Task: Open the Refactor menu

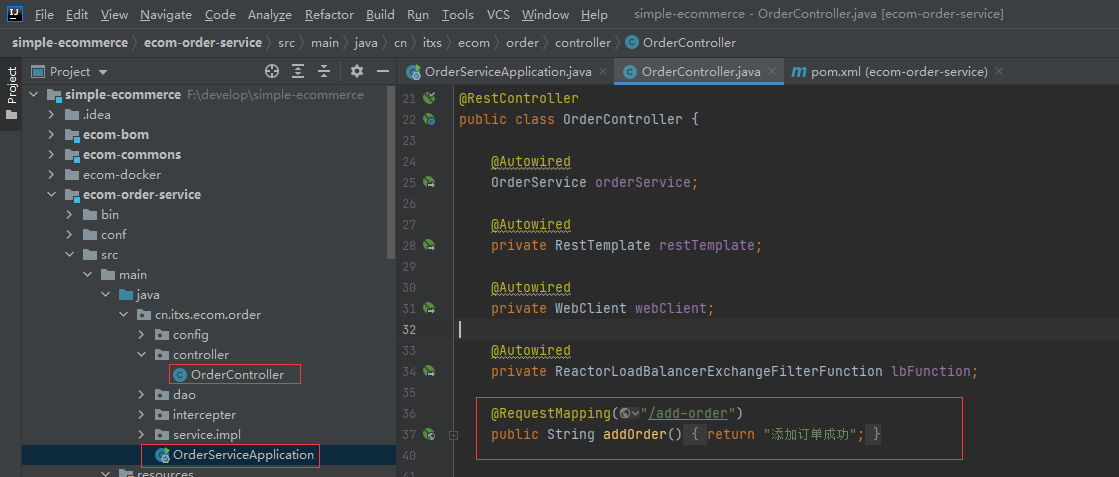Action: pyautogui.click(x=329, y=14)
